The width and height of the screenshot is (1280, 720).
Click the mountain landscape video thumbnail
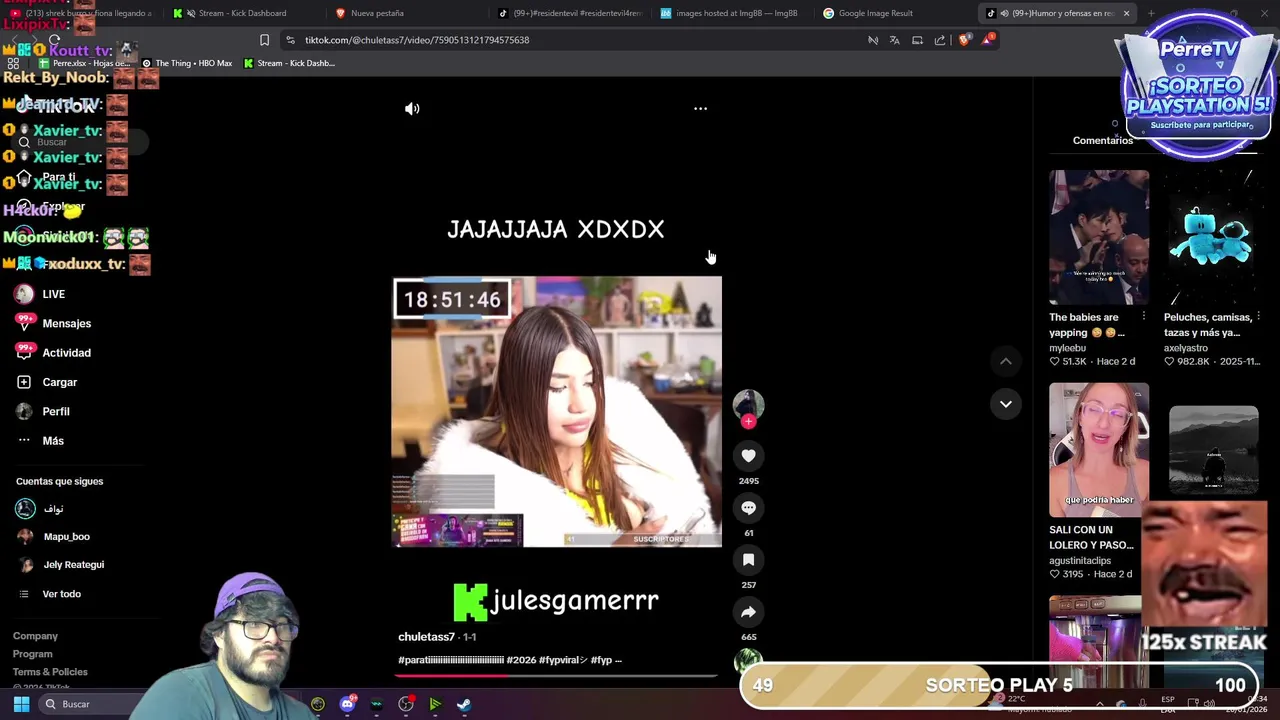[x=1214, y=450]
